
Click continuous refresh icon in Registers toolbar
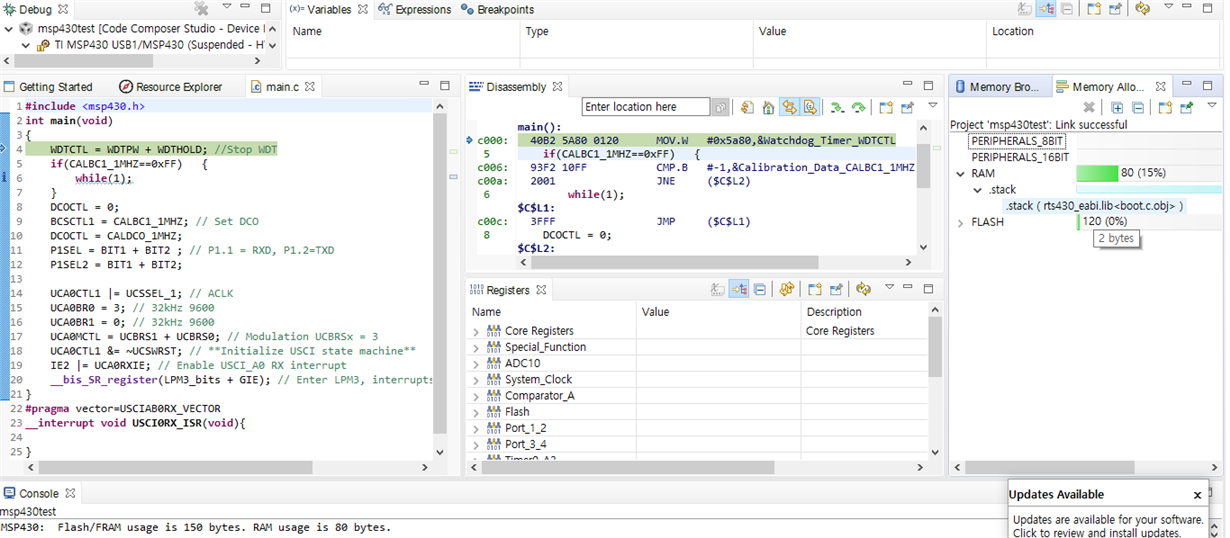point(787,290)
